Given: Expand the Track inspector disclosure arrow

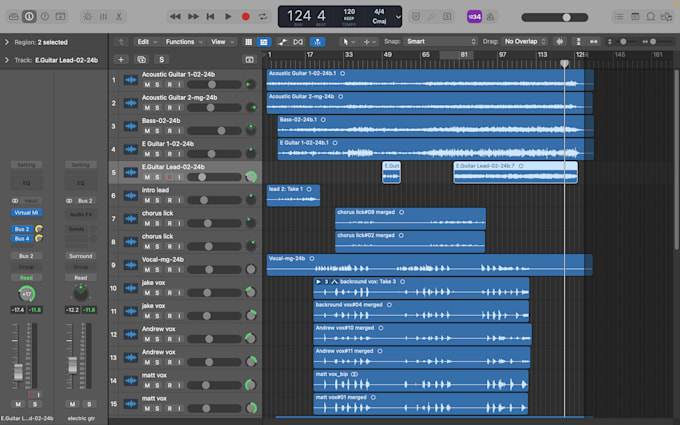Looking at the screenshot, I should (x=7, y=60).
